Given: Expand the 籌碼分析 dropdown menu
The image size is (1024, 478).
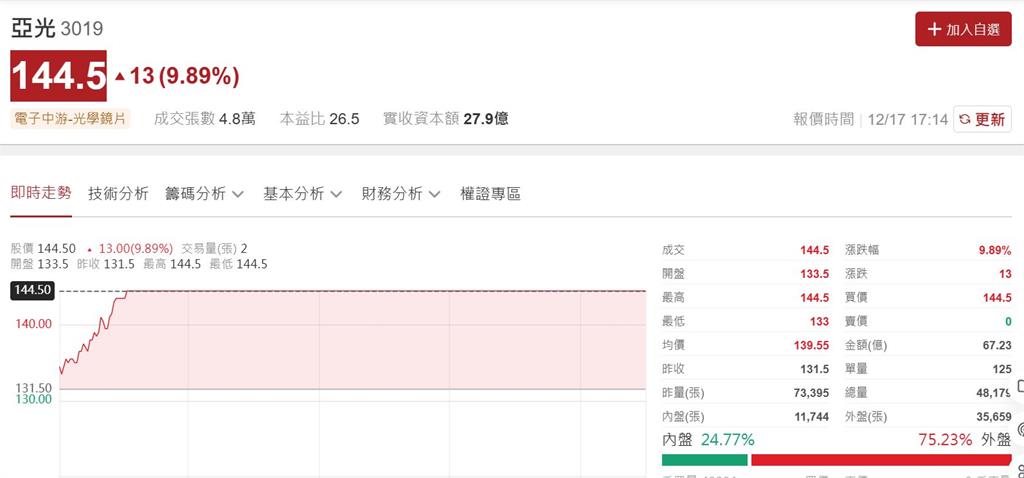Looking at the screenshot, I should (204, 194).
